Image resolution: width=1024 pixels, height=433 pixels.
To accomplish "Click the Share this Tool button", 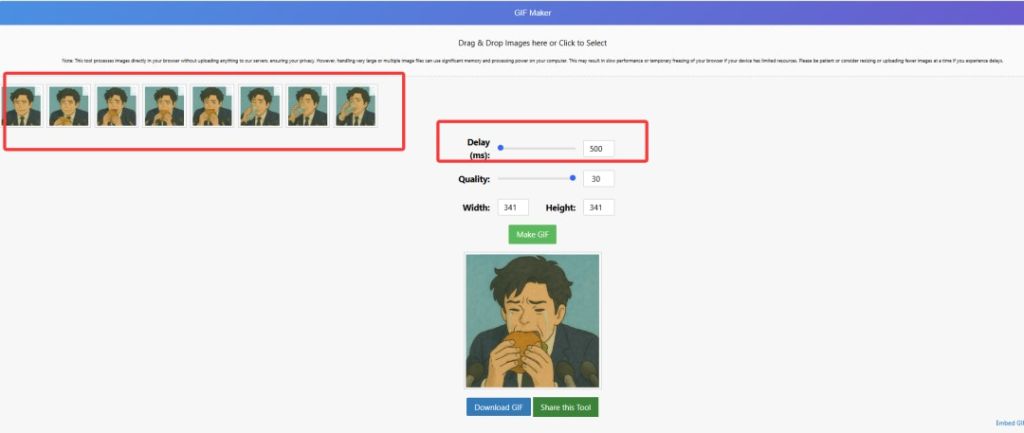I will coord(565,408).
